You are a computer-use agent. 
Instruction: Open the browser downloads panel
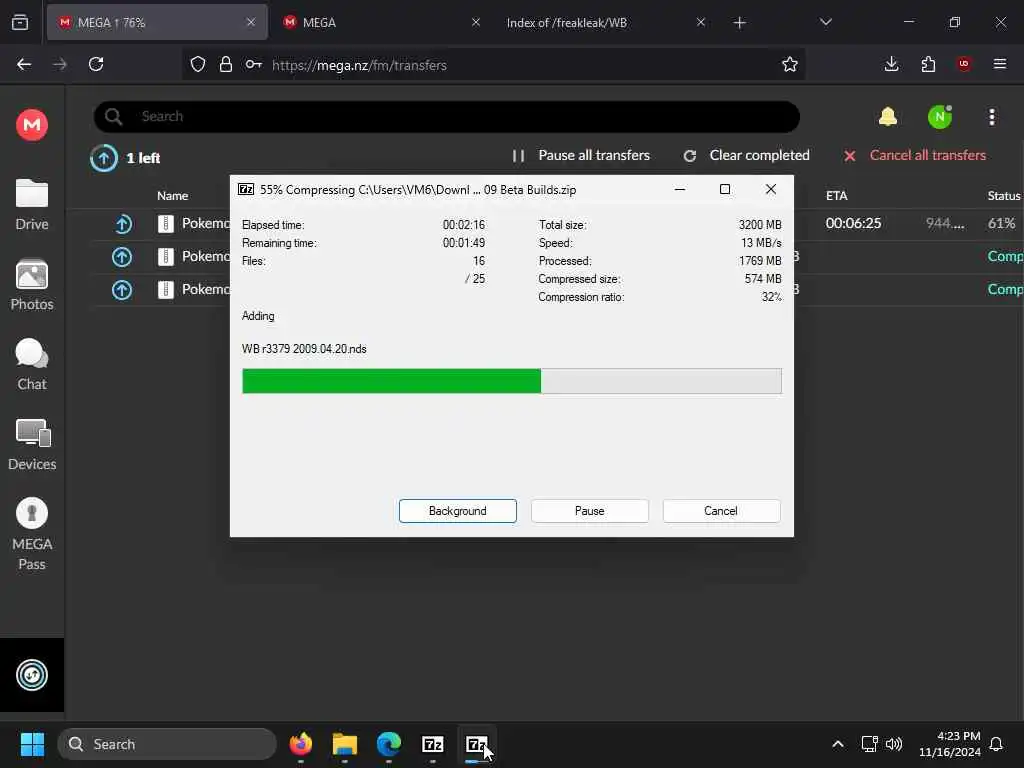click(891, 64)
